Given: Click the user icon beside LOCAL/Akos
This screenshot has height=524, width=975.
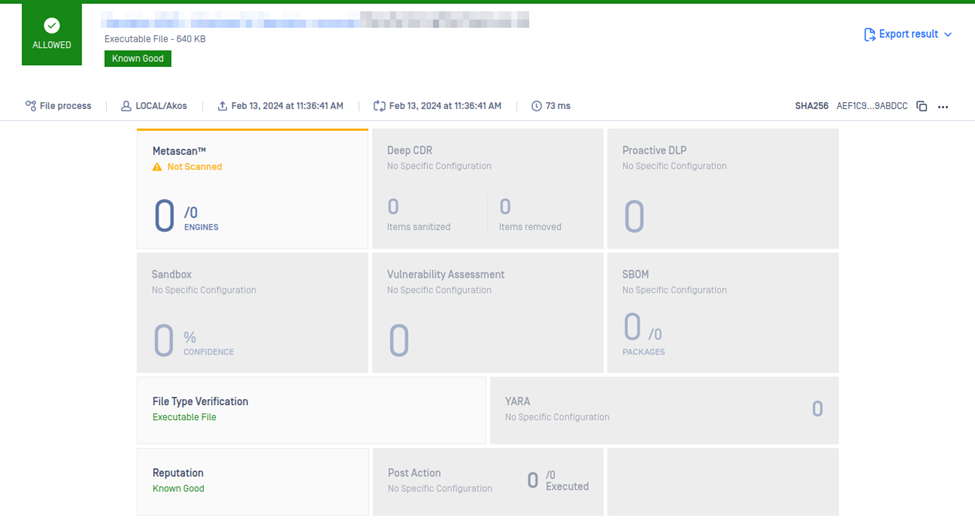Looking at the screenshot, I should [x=126, y=106].
